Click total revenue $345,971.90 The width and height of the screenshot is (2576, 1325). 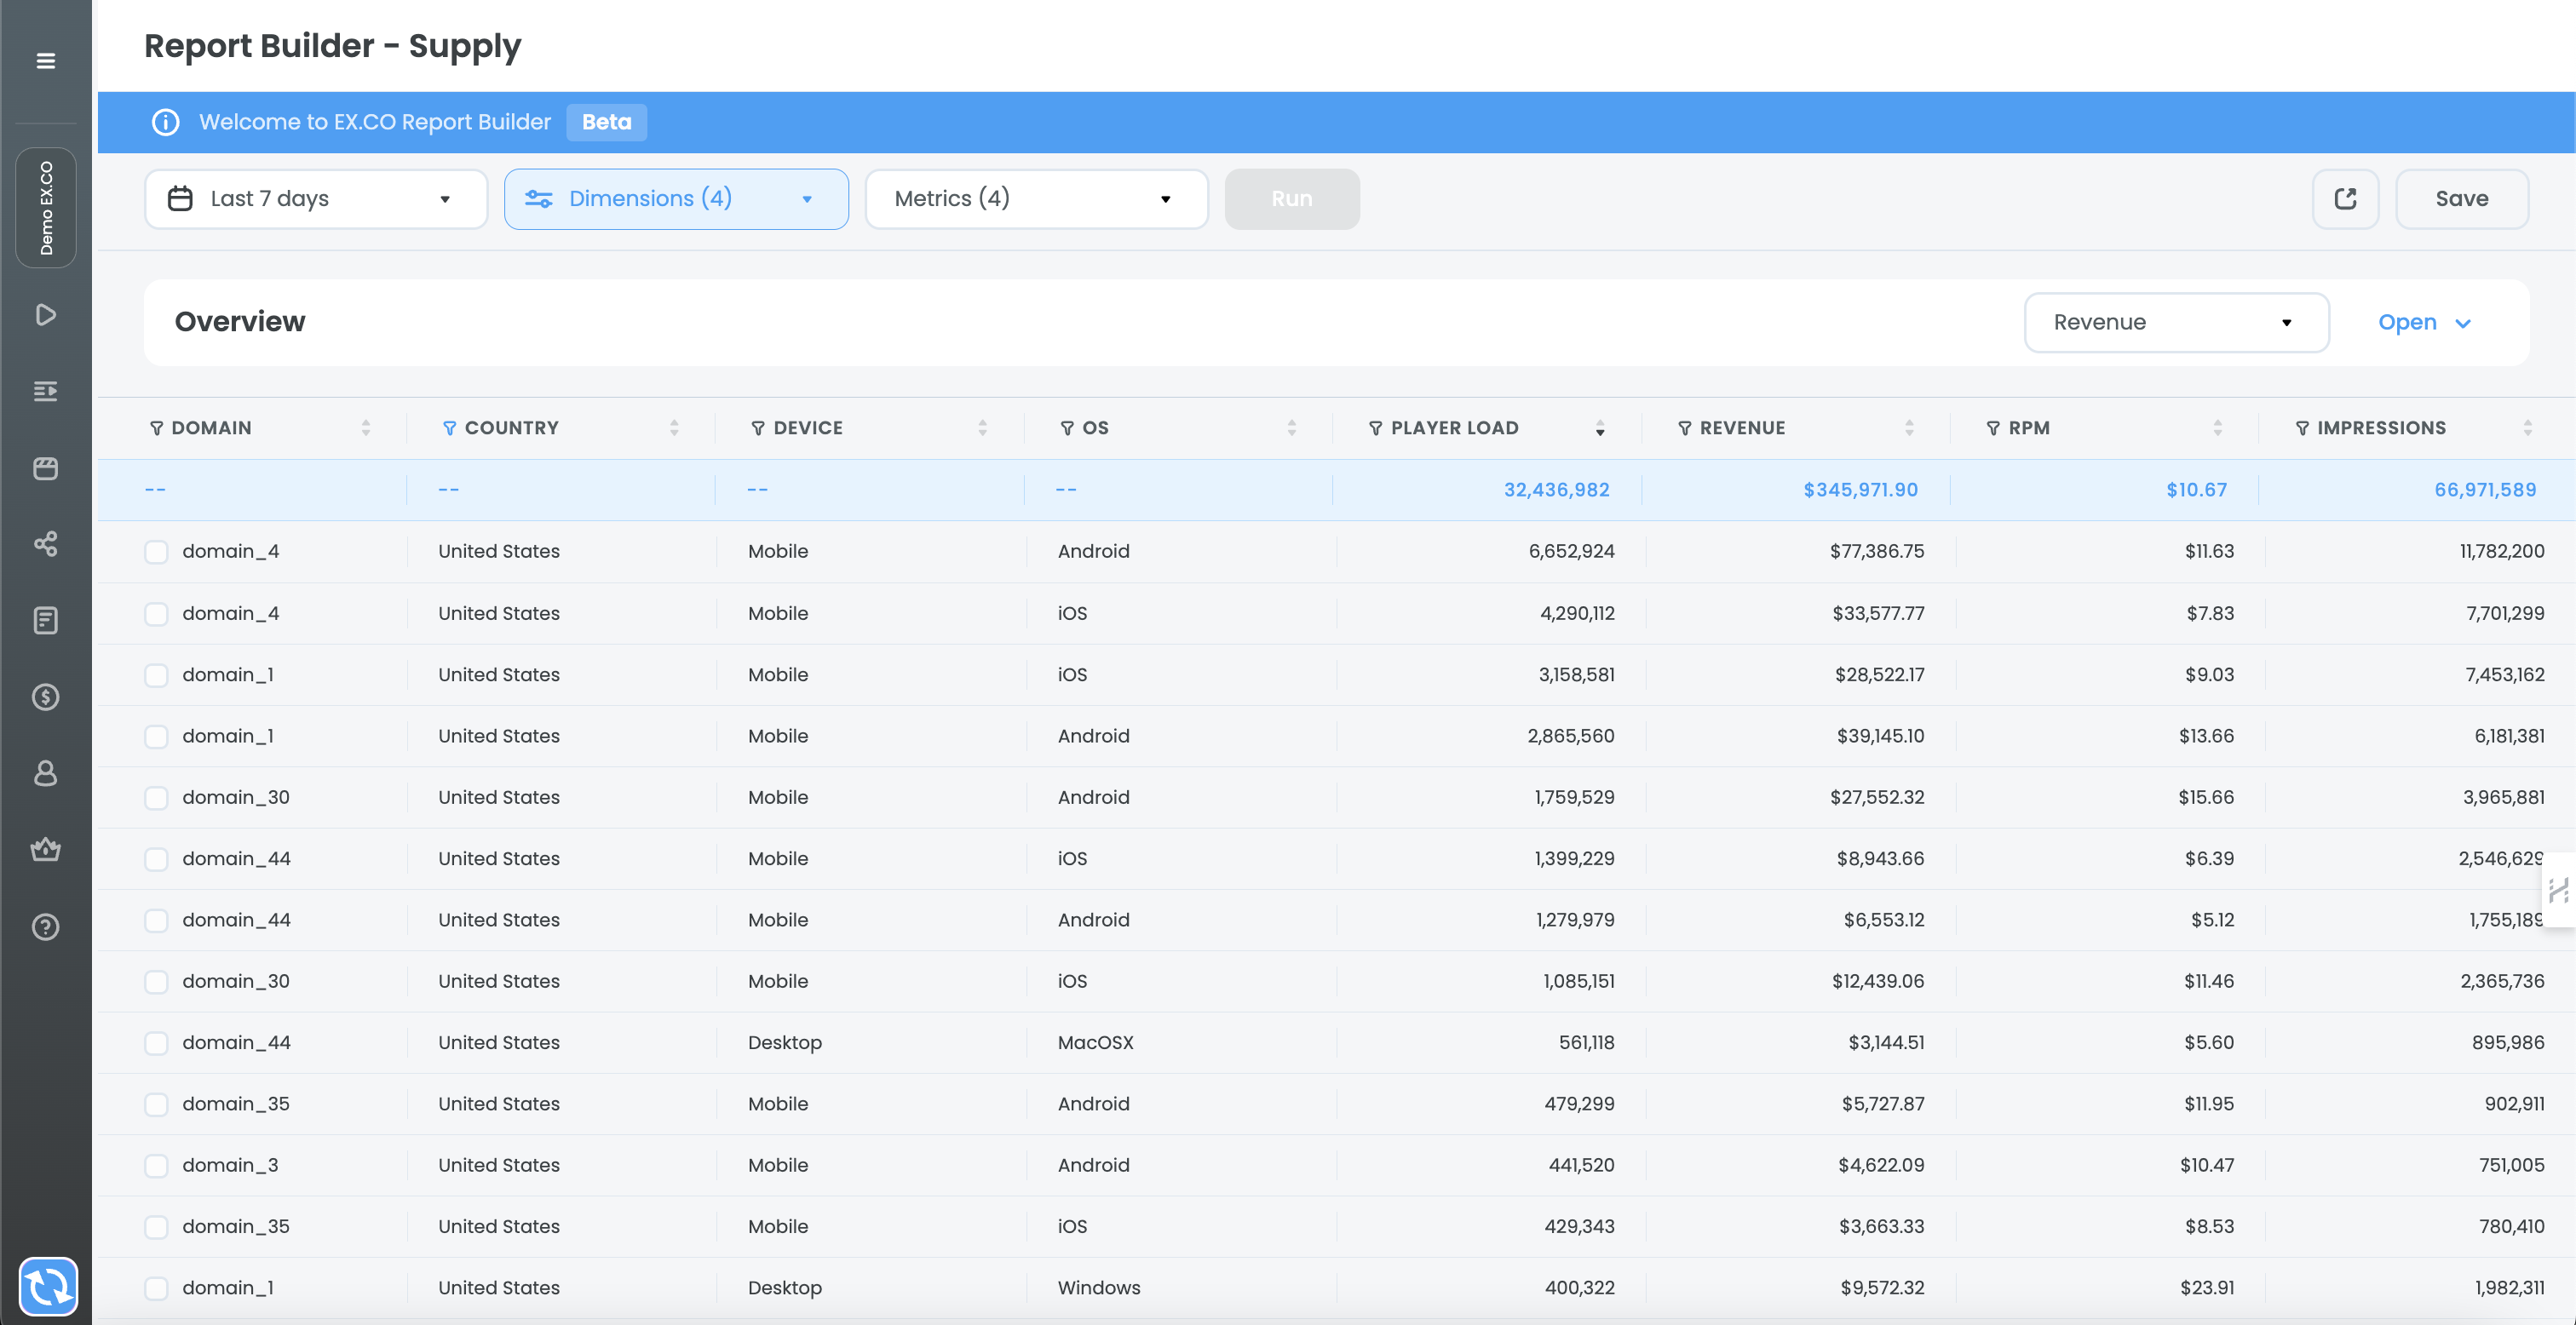(x=1860, y=490)
